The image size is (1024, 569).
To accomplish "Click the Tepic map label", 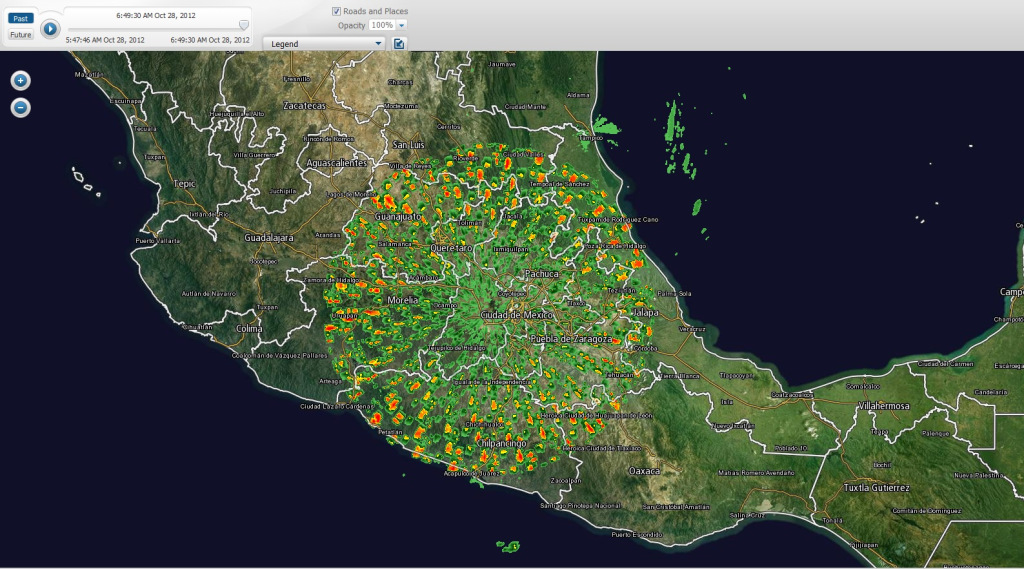I will (185, 184).
